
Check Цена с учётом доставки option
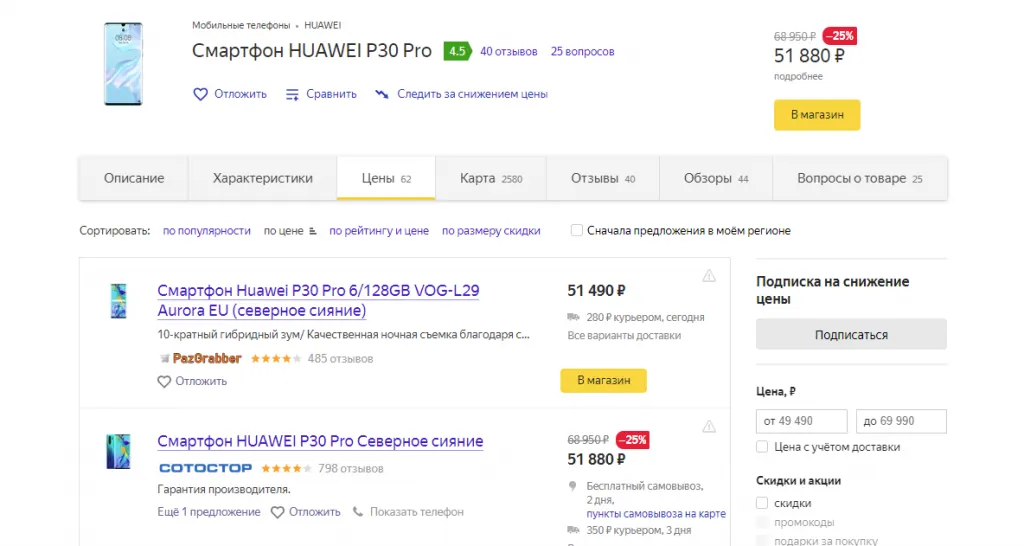point(763,447)
